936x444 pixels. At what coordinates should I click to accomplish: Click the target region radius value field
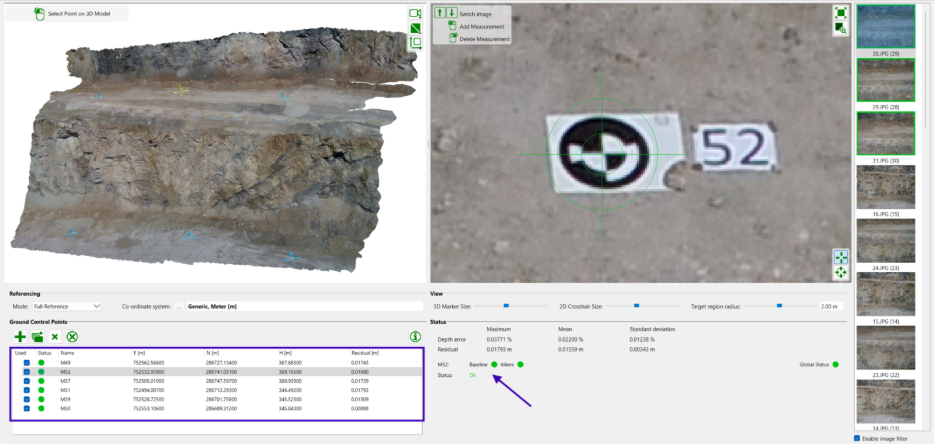[831, 306]
